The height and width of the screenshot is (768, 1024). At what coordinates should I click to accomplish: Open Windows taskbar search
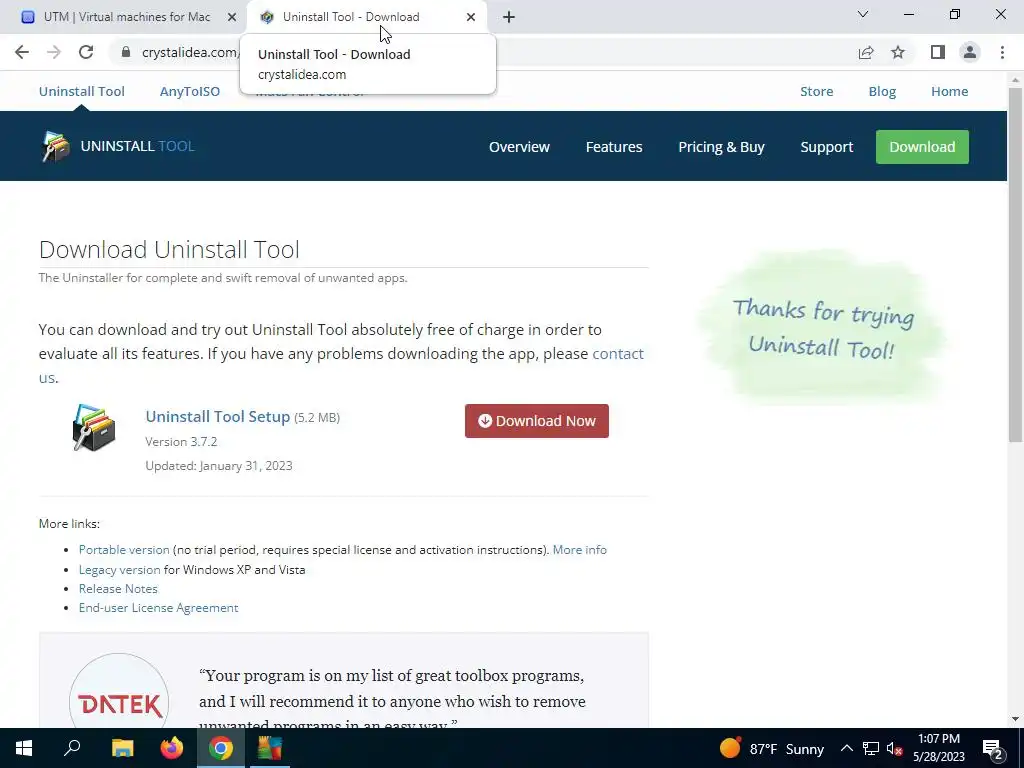pos(72,748)
